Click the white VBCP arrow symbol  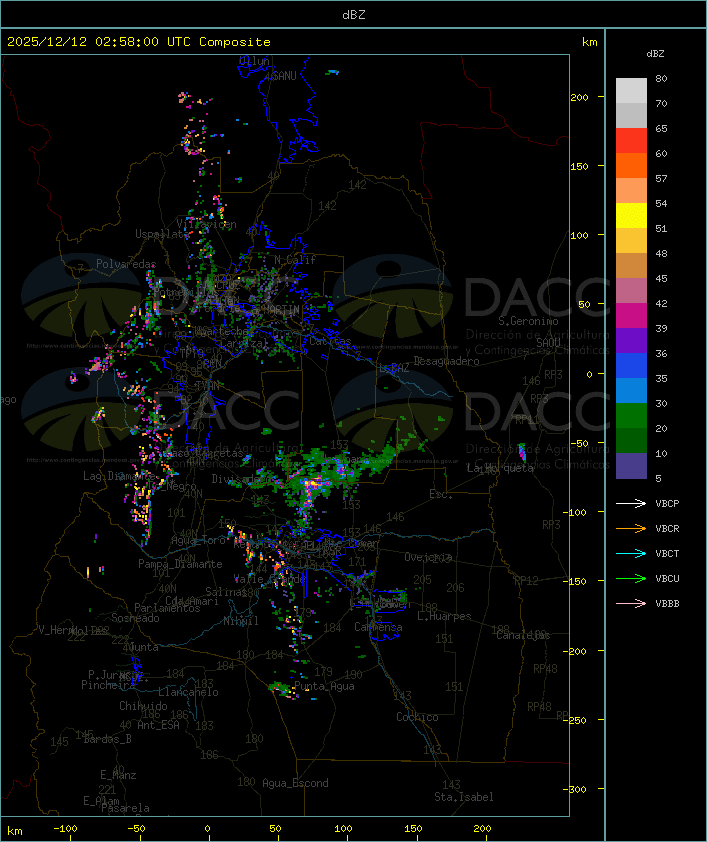pos(631,503)
